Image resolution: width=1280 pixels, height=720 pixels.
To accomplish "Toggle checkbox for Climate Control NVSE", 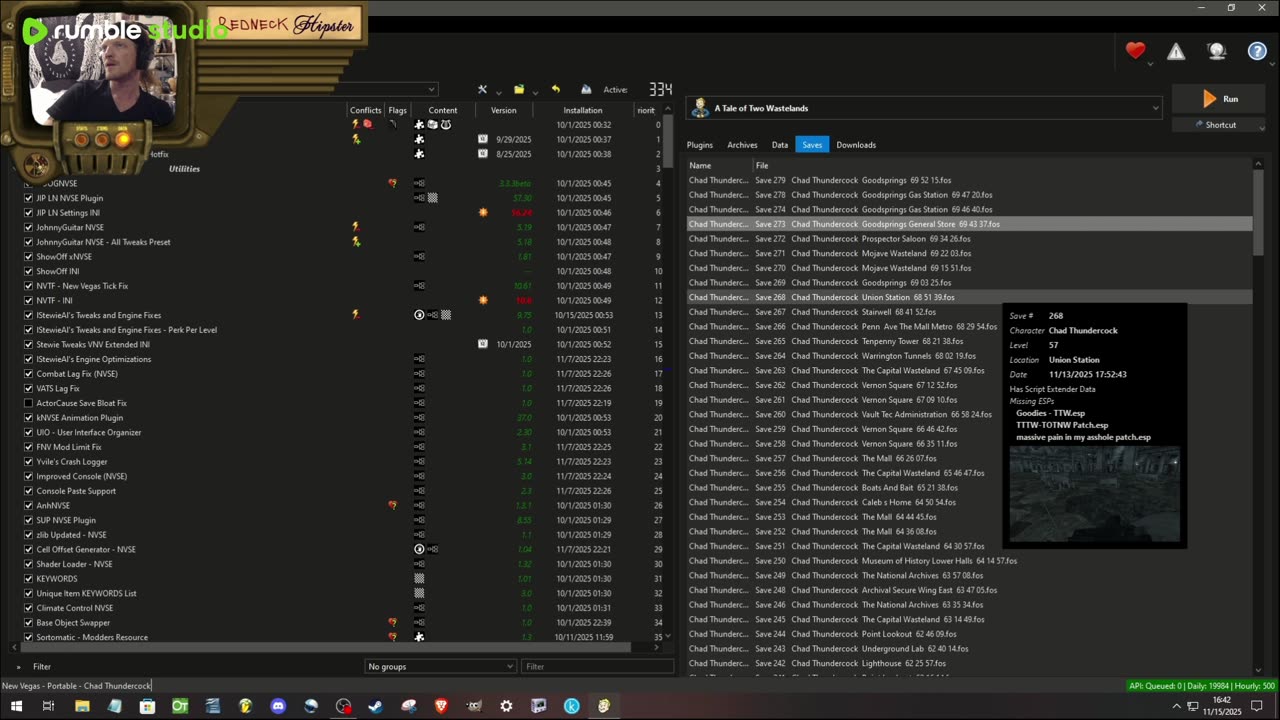I will (28, 608).
